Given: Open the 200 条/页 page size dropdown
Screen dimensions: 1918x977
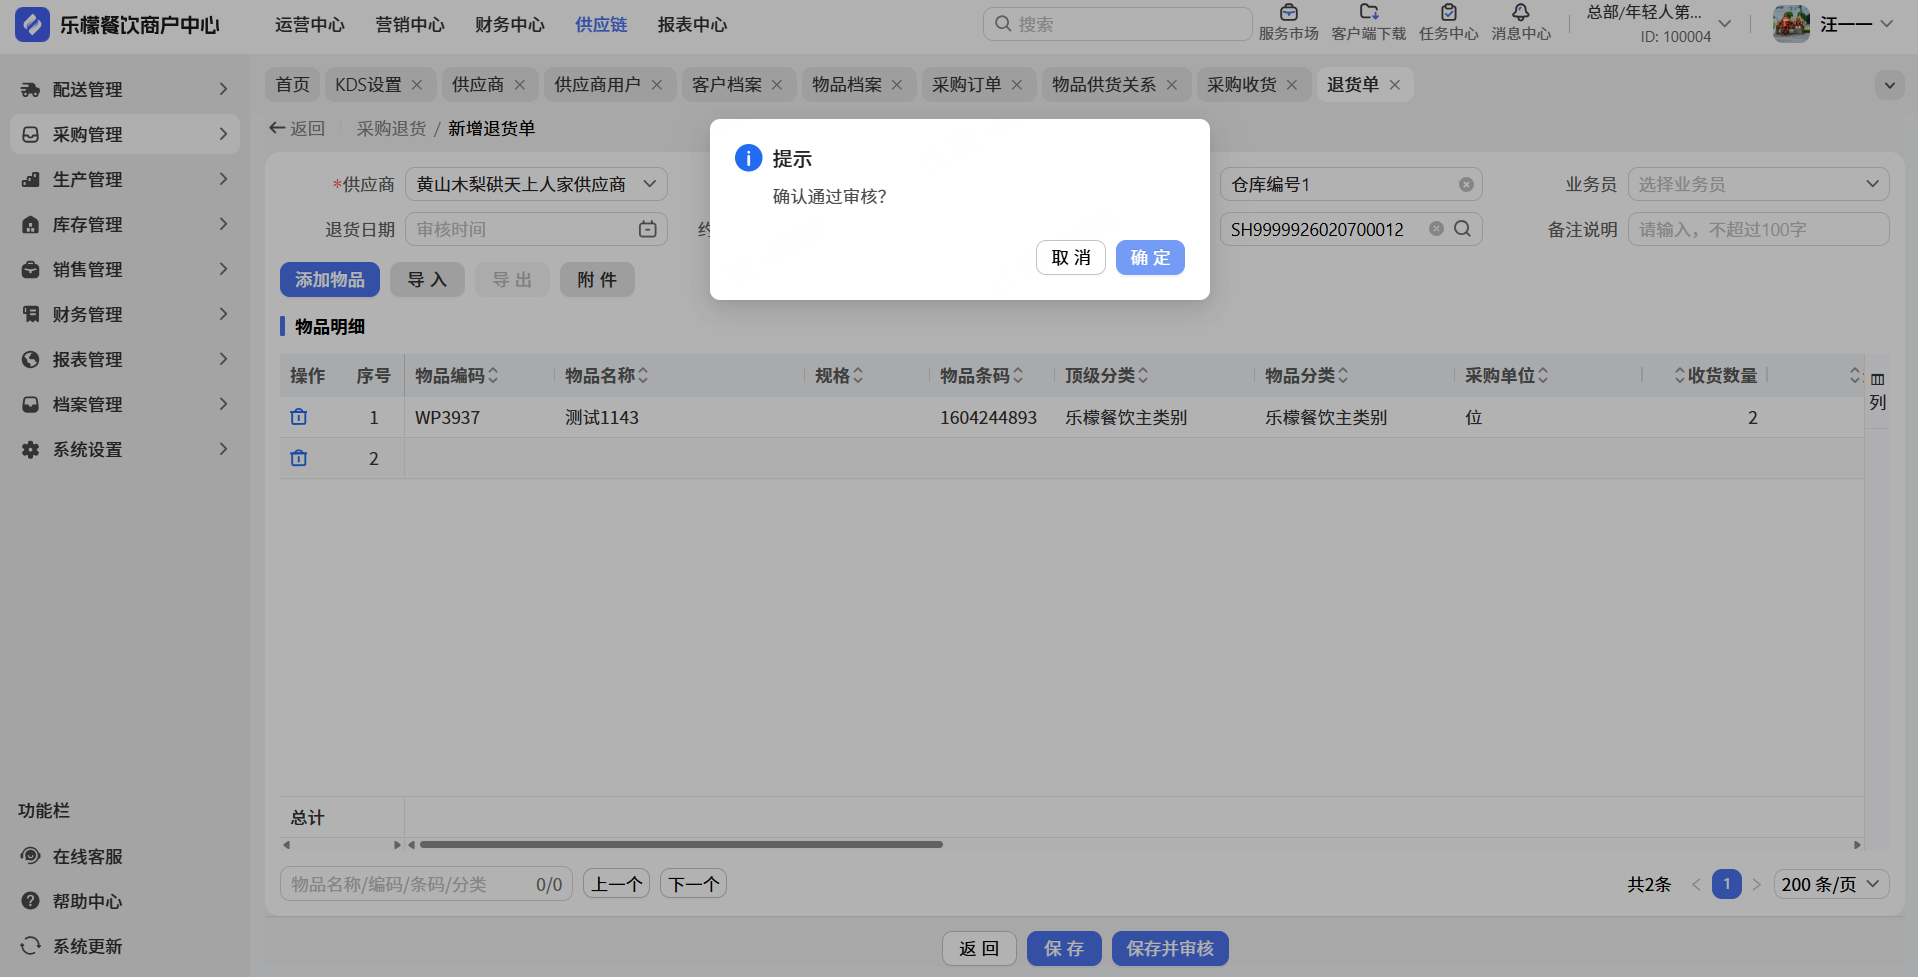Looking at the screenshot, I should click(1830, 884).
